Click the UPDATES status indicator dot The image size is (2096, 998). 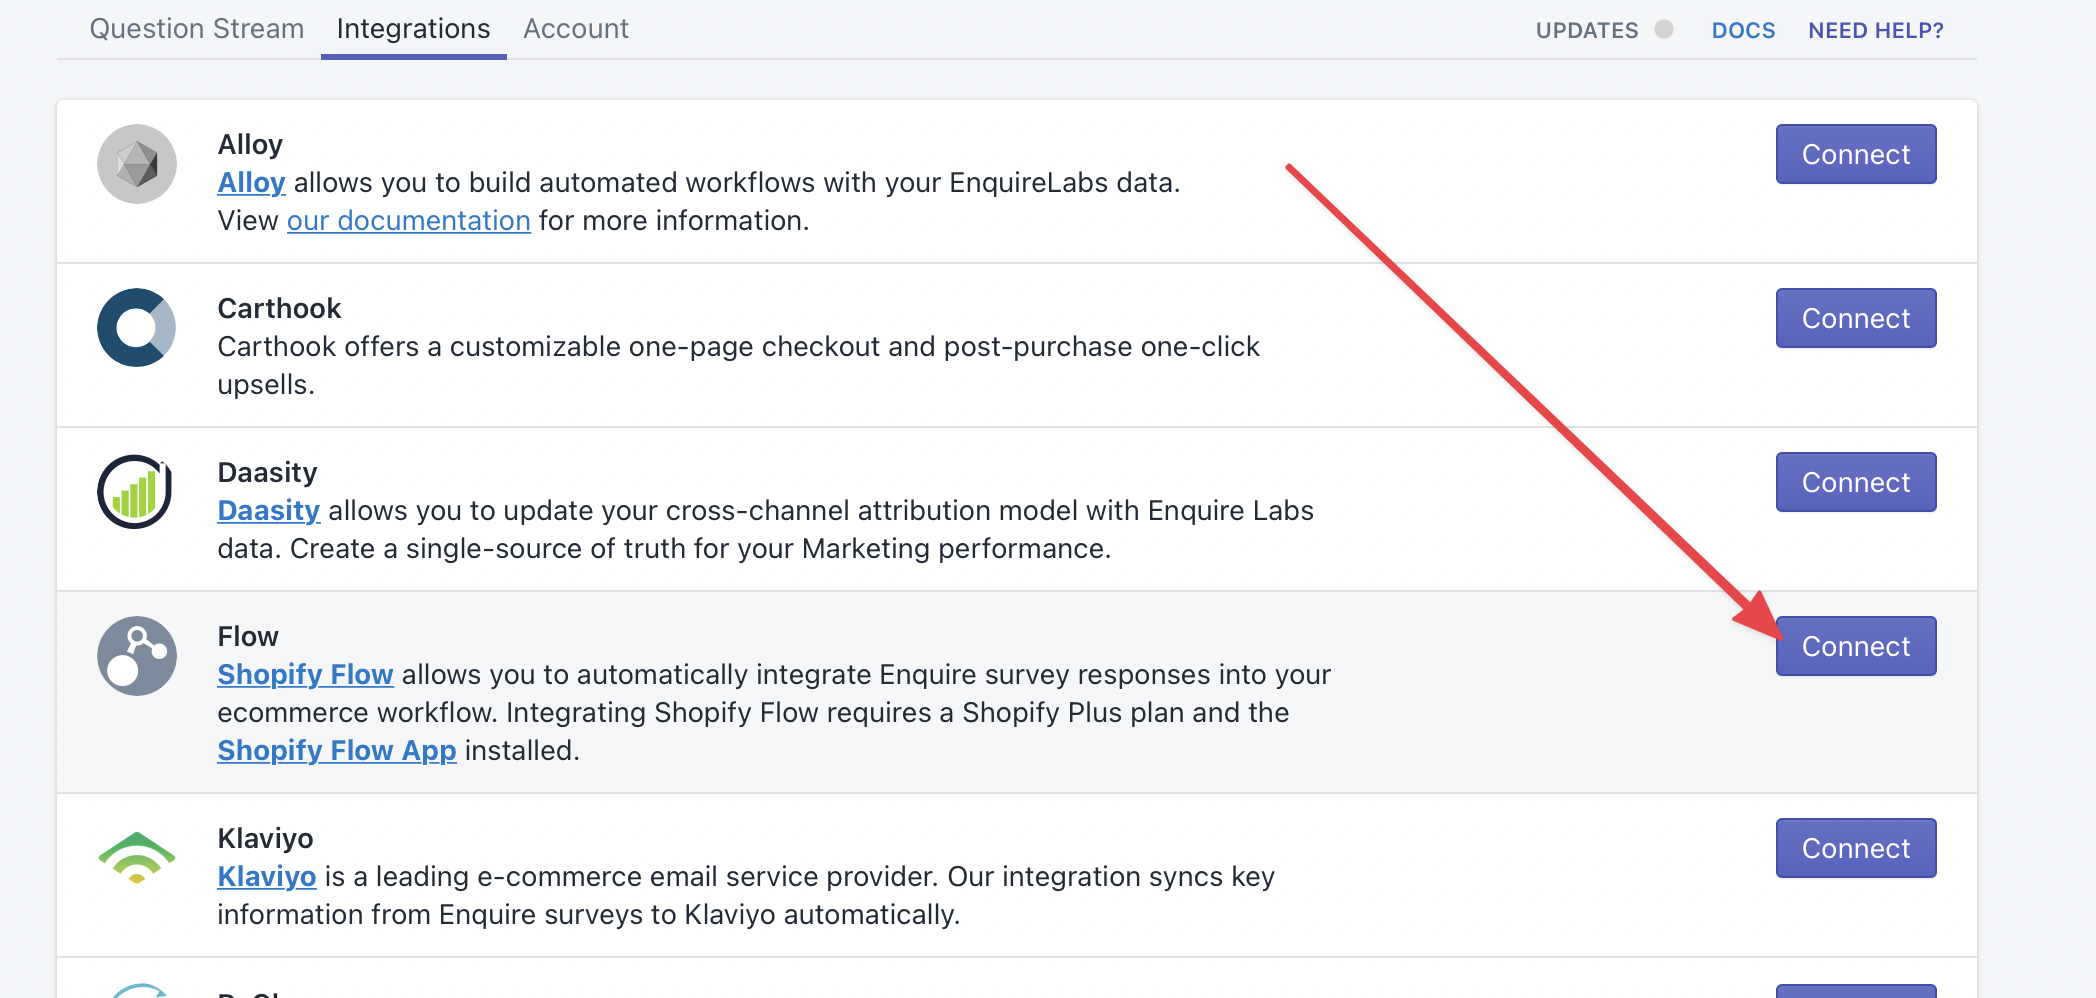(1664, 29)
